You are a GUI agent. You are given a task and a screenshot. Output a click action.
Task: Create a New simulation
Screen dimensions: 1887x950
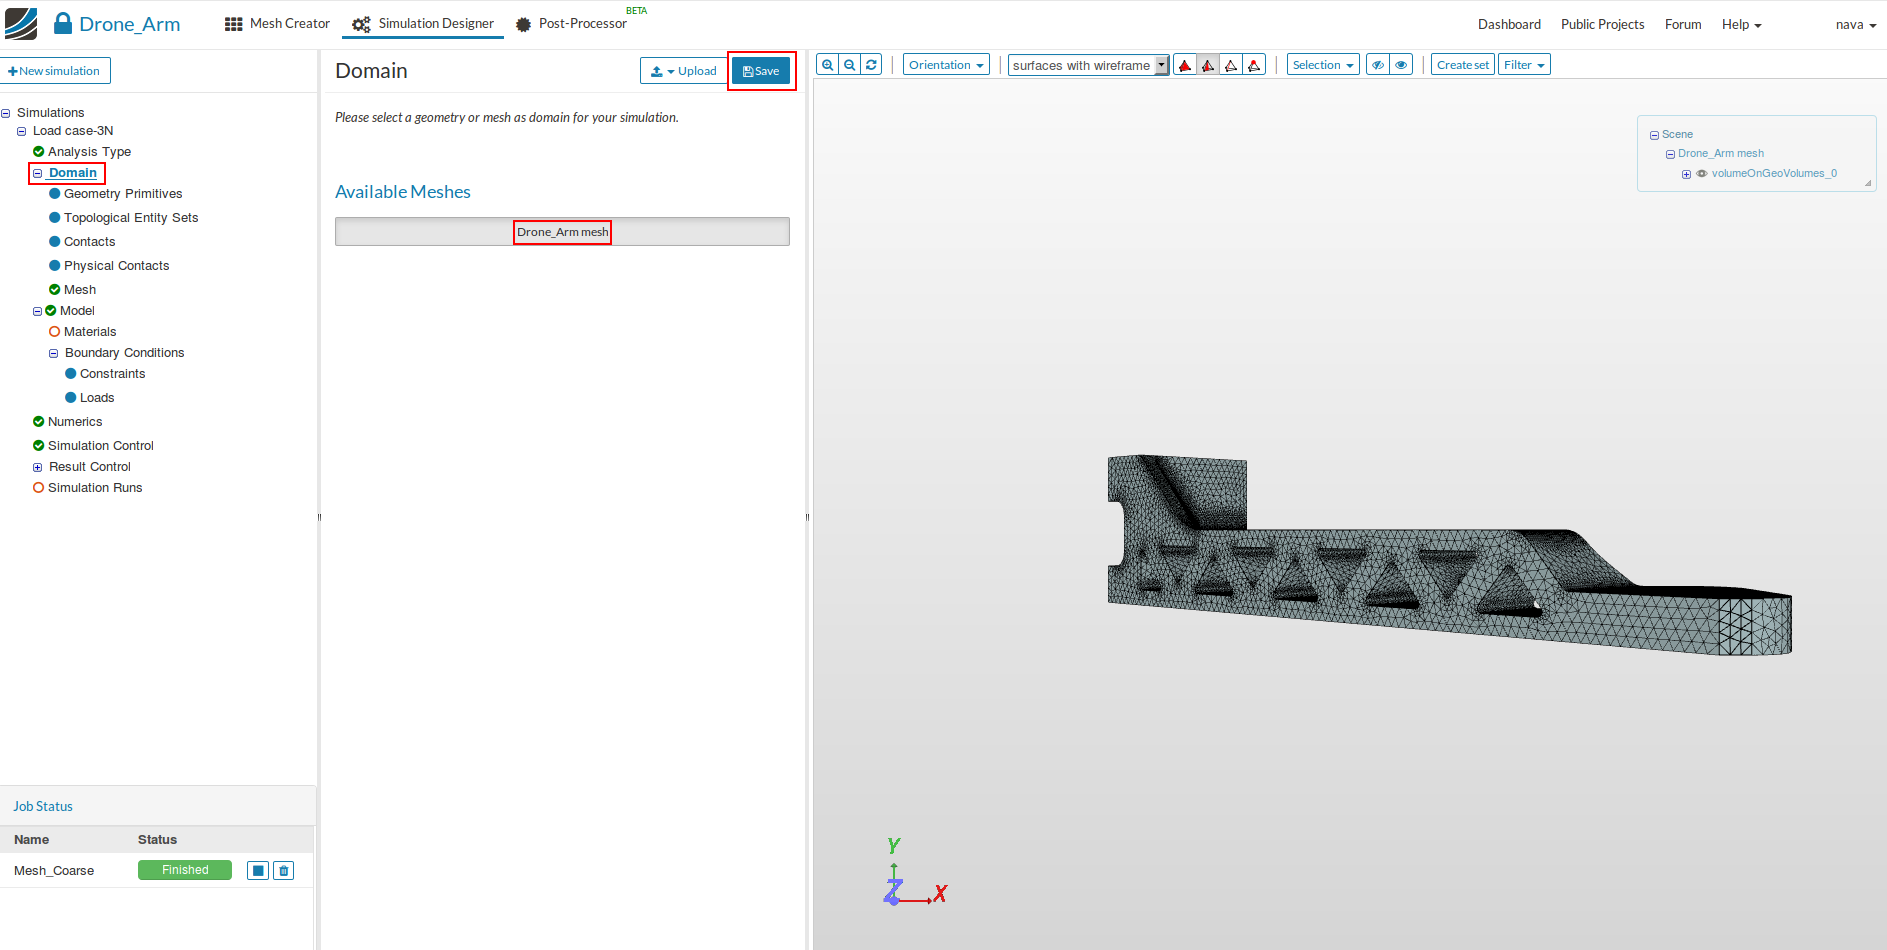pyautogui.click(x=55, y=71)
